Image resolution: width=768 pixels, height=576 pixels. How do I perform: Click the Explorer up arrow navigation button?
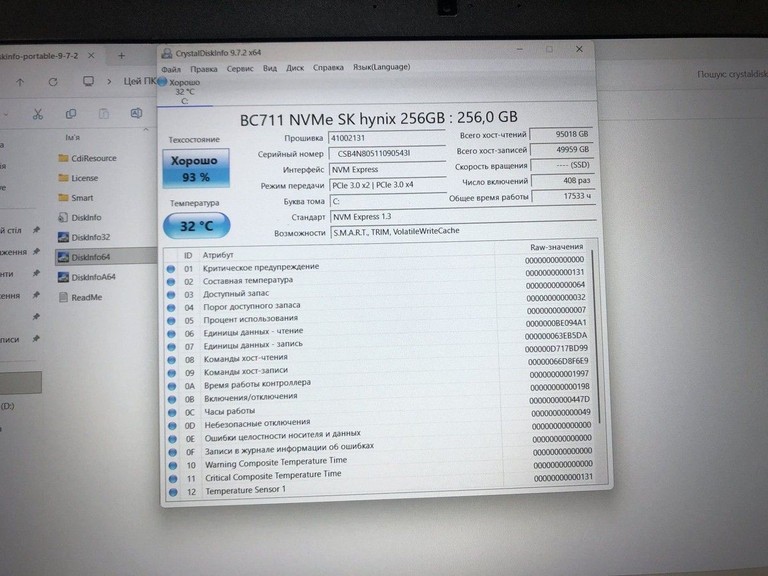[x=20, y=82]
